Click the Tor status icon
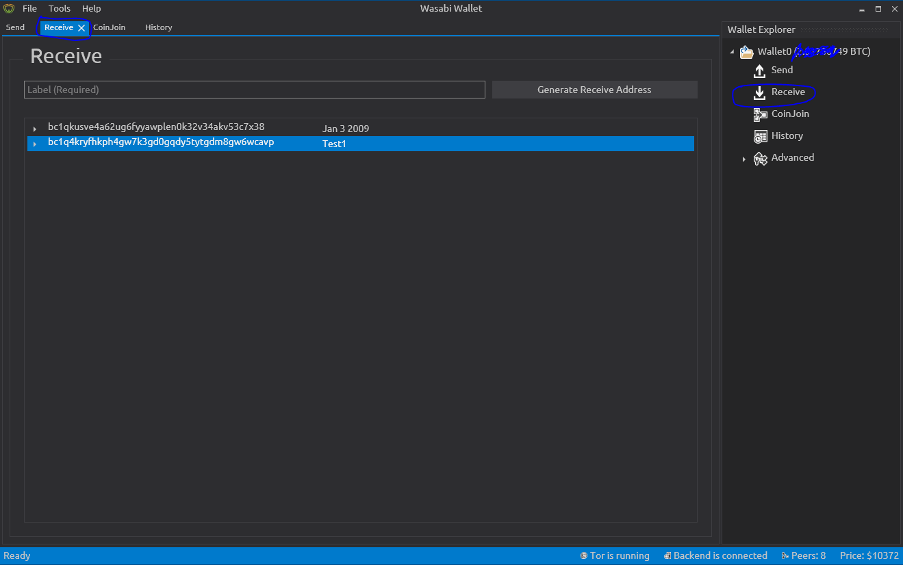This screenshot has width=904, height=566. tap(583, 556)
